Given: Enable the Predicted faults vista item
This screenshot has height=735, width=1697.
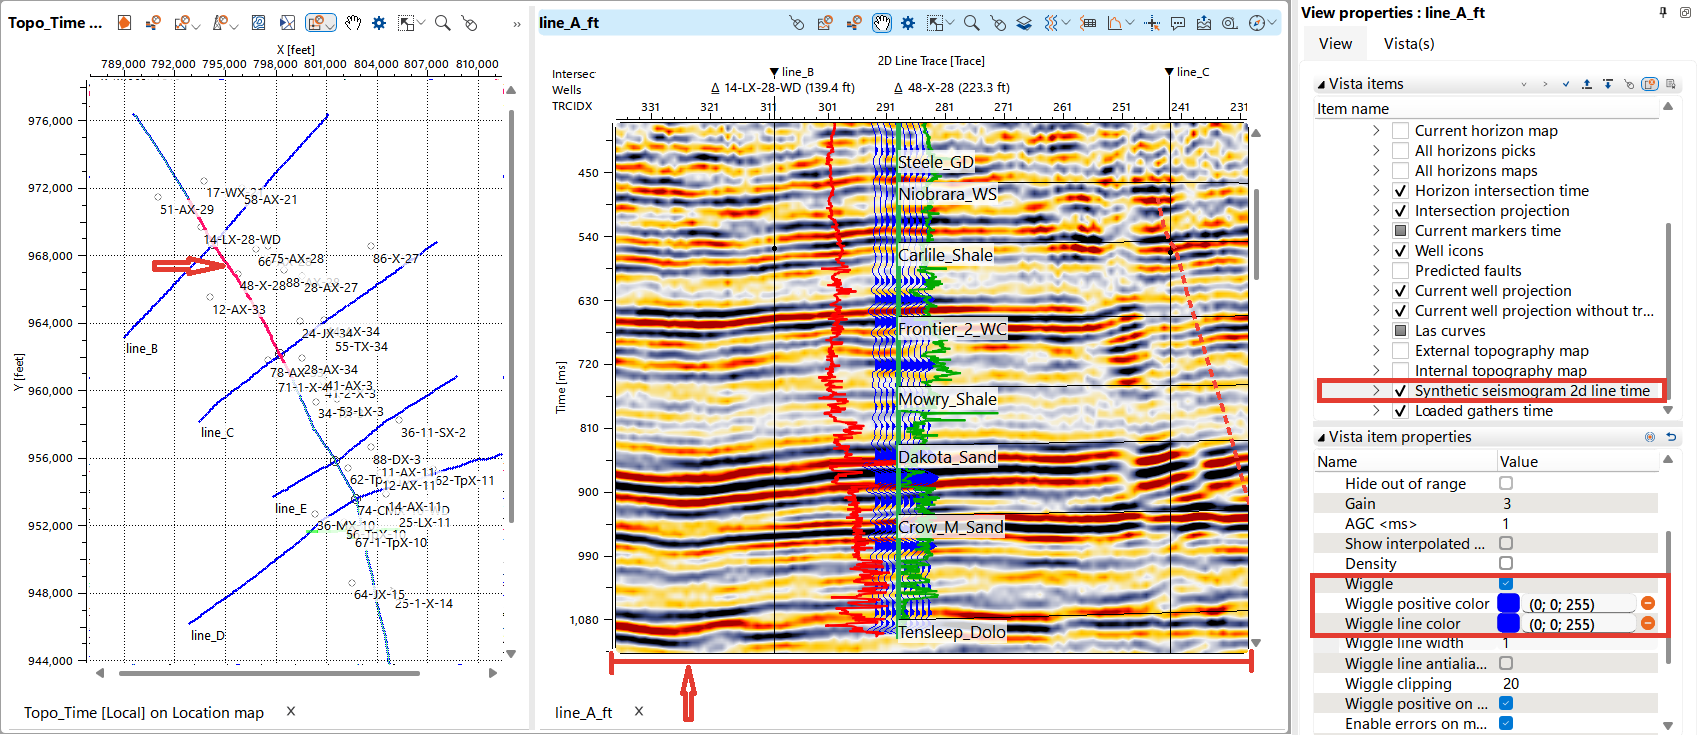Looking at the screenshot, I should (1400, 271).
